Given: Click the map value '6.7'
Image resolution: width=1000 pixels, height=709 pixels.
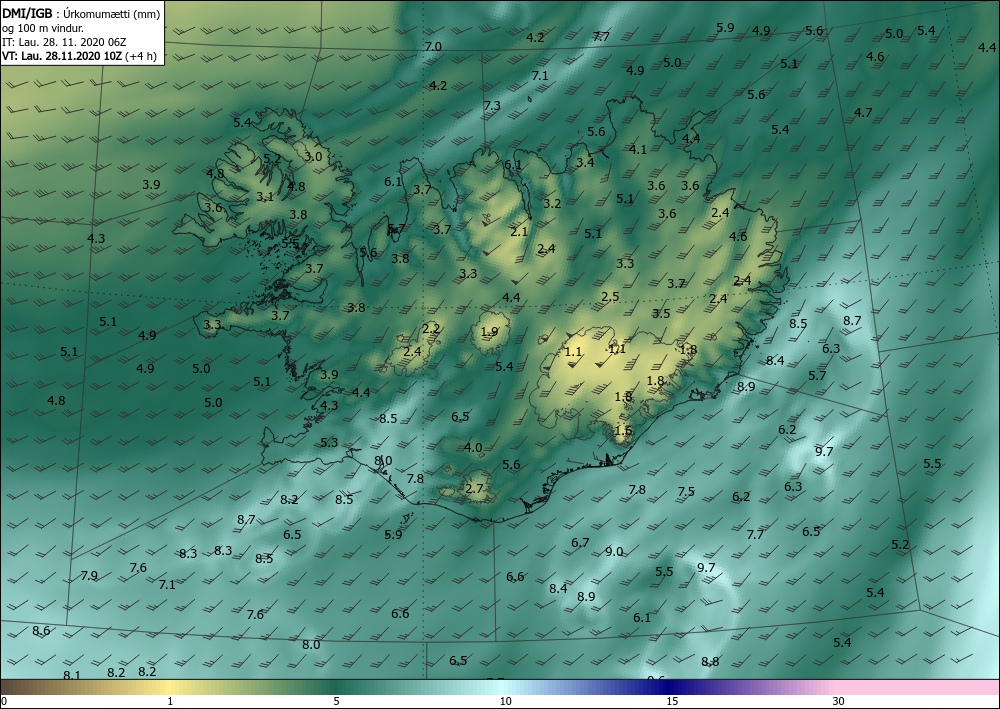Looking at the screenshot, I should click(x=580, y=543).
